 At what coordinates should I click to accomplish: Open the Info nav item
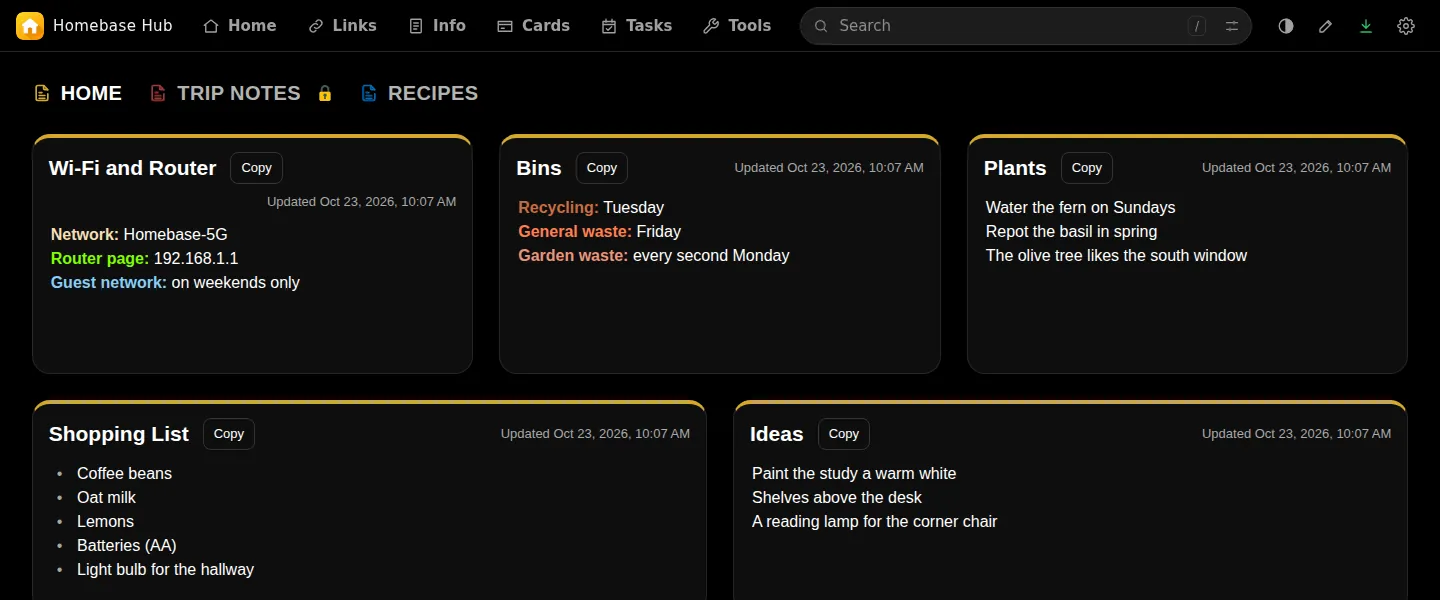click(x=438, y=26)
